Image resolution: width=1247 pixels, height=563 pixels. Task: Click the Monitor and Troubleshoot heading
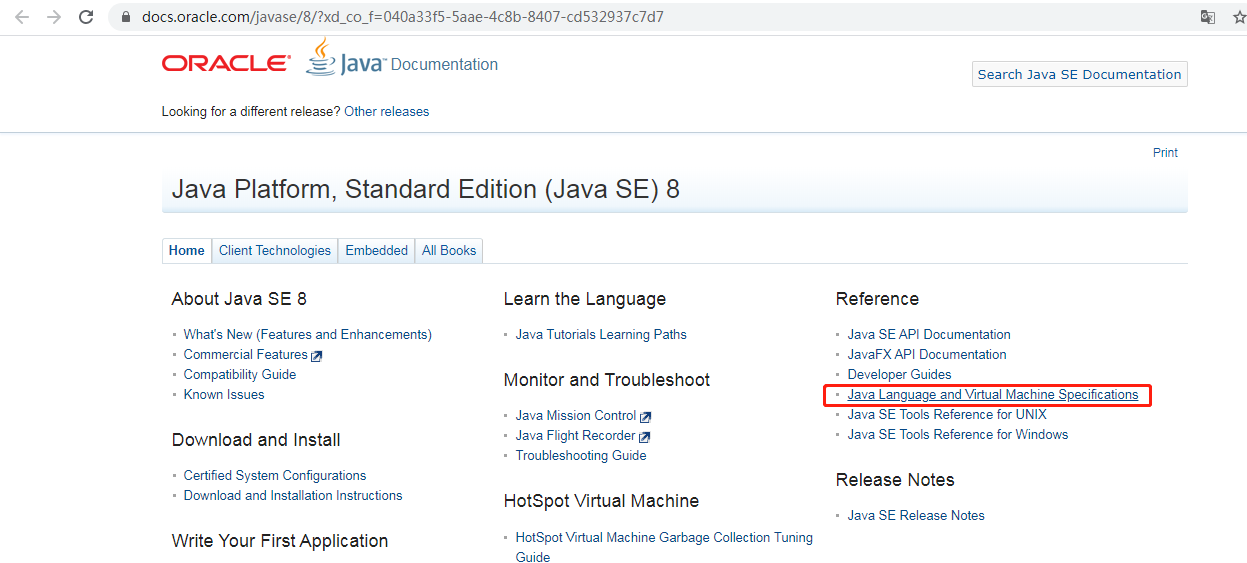[x=607, y=380]
